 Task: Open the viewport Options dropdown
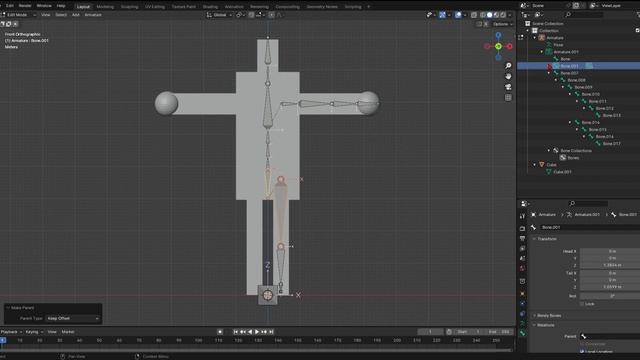502,24
